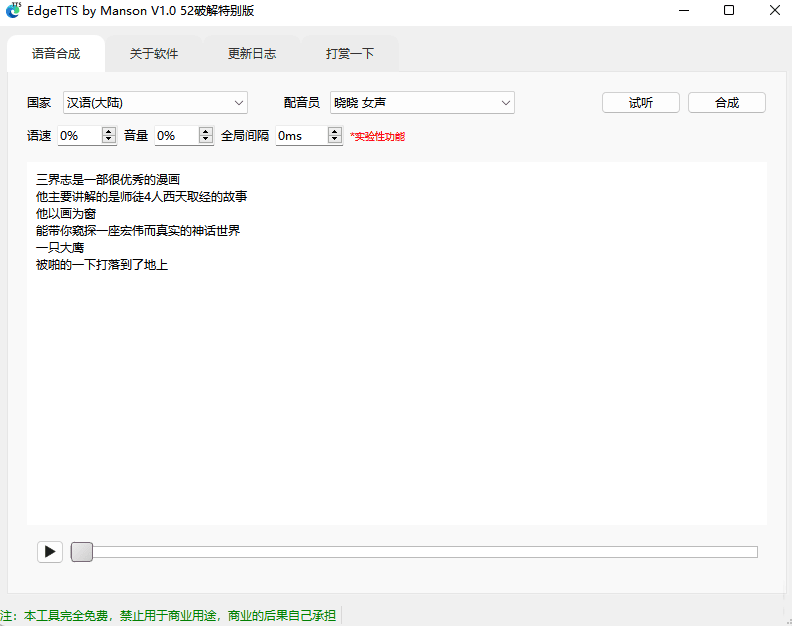792x626 pixels.
Task: Click inside the 语速 speed value field
Action: tap(78, 135)
